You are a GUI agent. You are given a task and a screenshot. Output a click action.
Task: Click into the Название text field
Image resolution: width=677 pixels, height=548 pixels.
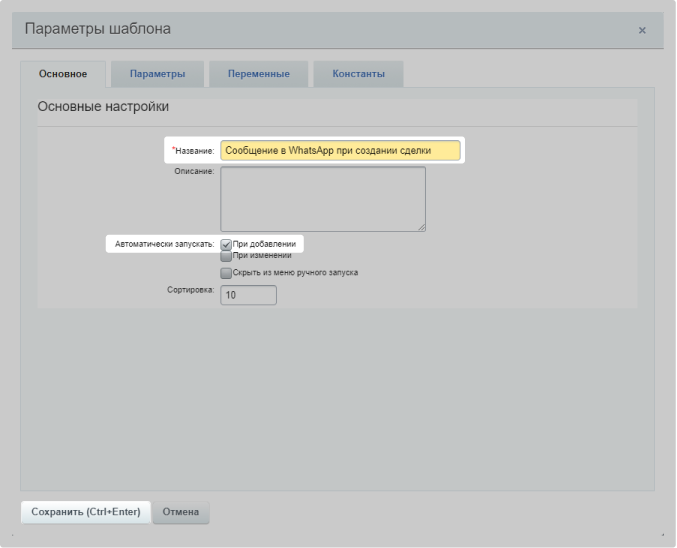click(x=340, y=150)
